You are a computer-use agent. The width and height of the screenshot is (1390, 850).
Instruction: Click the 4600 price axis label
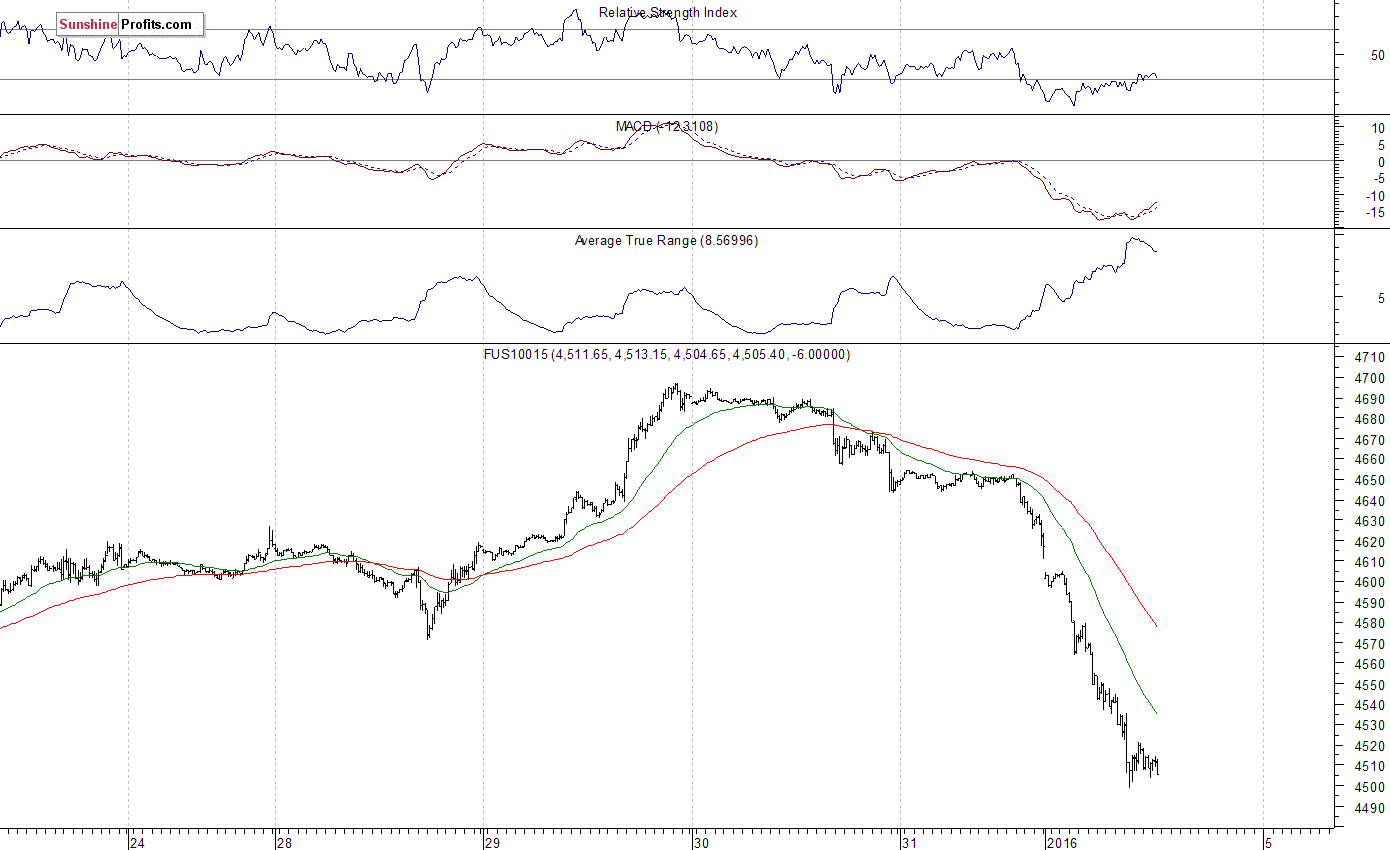pos(1371,583)
